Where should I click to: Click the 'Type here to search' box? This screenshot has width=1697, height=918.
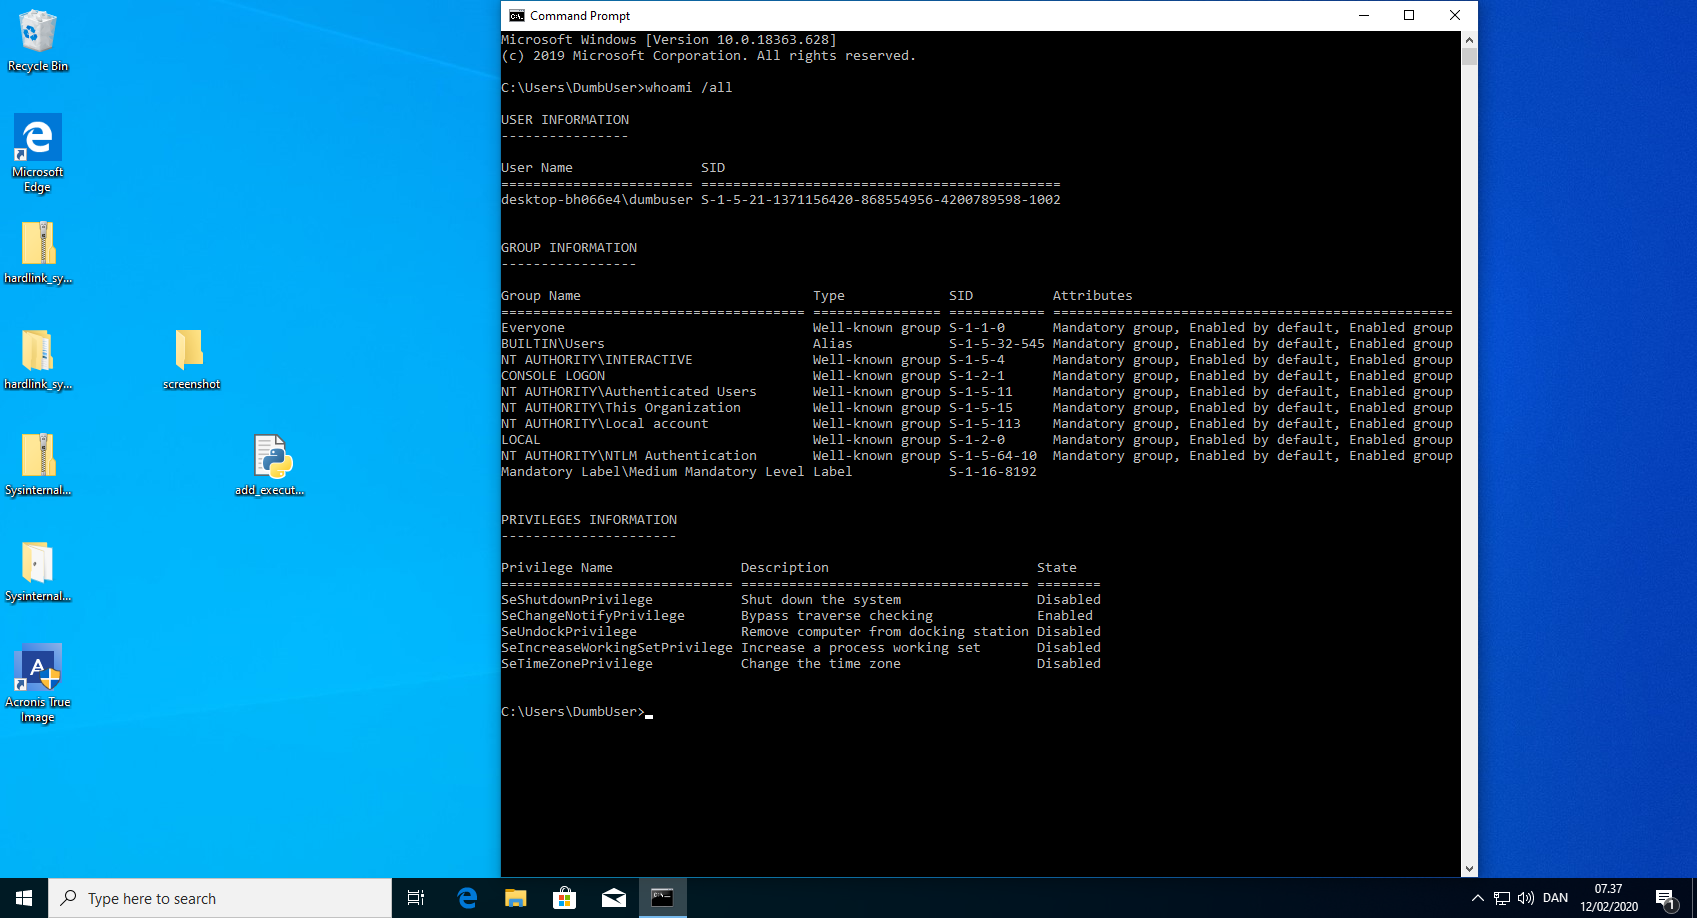tap(220, 898)
